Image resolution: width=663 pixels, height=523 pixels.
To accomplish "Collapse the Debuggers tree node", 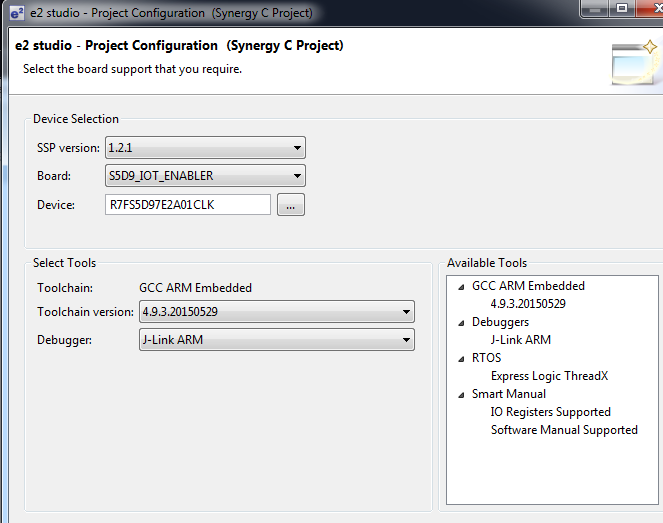I will (461, 323).
